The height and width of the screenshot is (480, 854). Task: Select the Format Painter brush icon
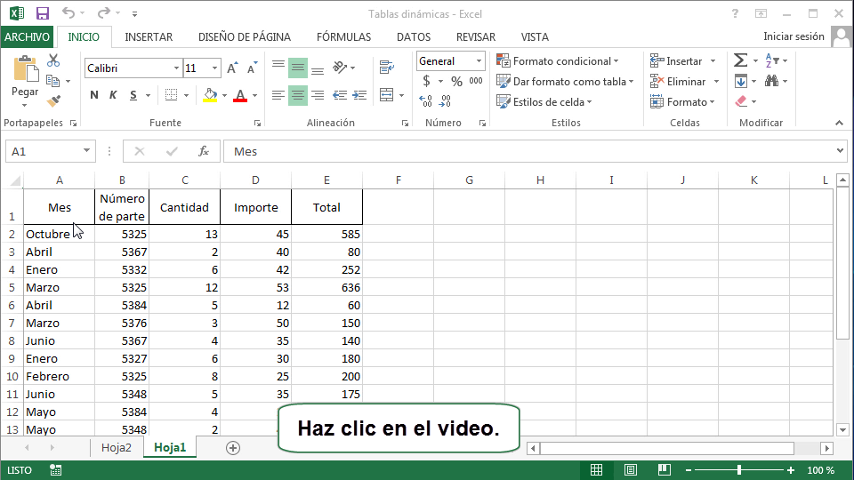[x=53, y=101]
